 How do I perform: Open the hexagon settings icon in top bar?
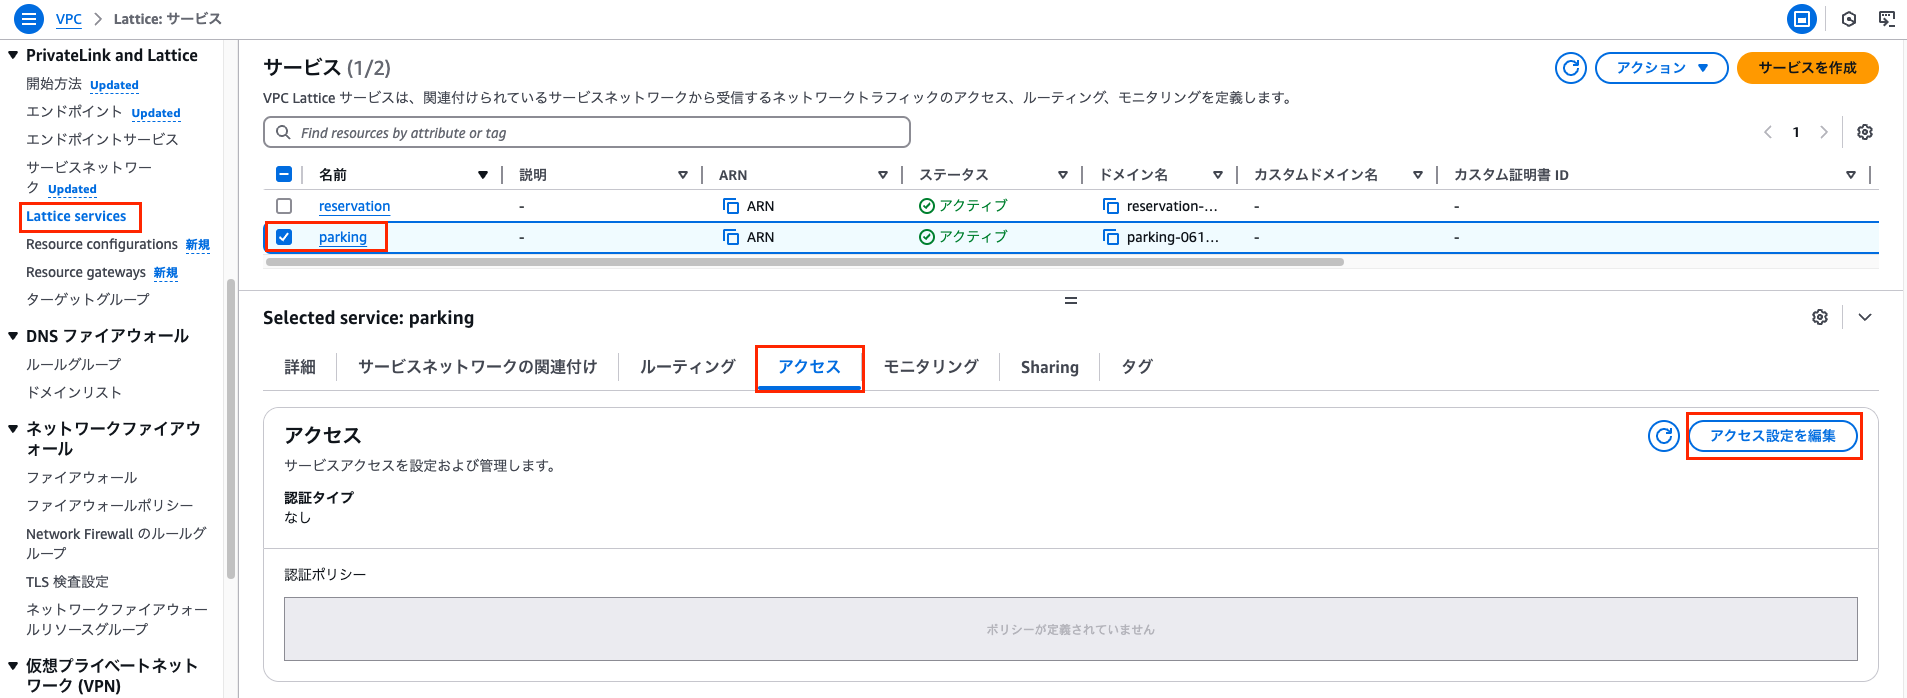coord(1849,18)
